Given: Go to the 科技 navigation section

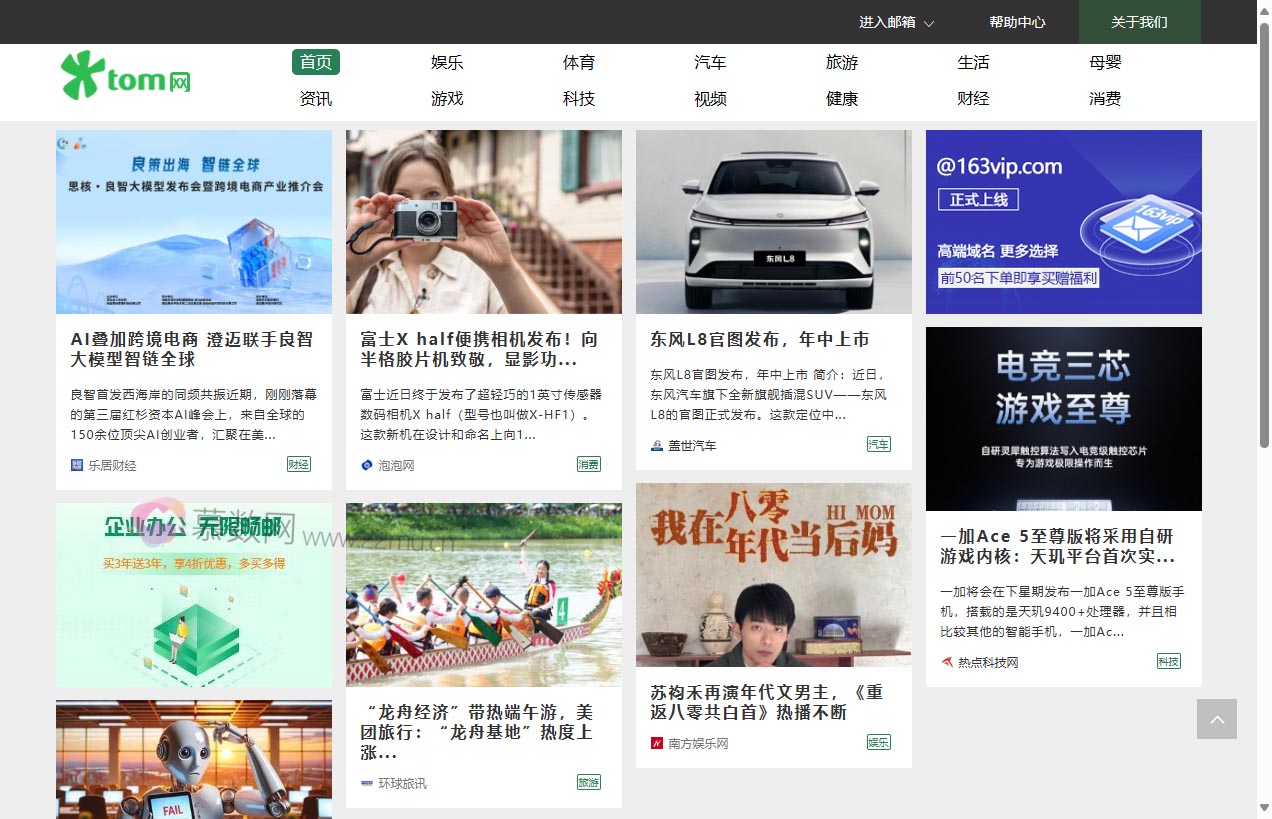Looking at the screenshot, I should pos(579,99).
